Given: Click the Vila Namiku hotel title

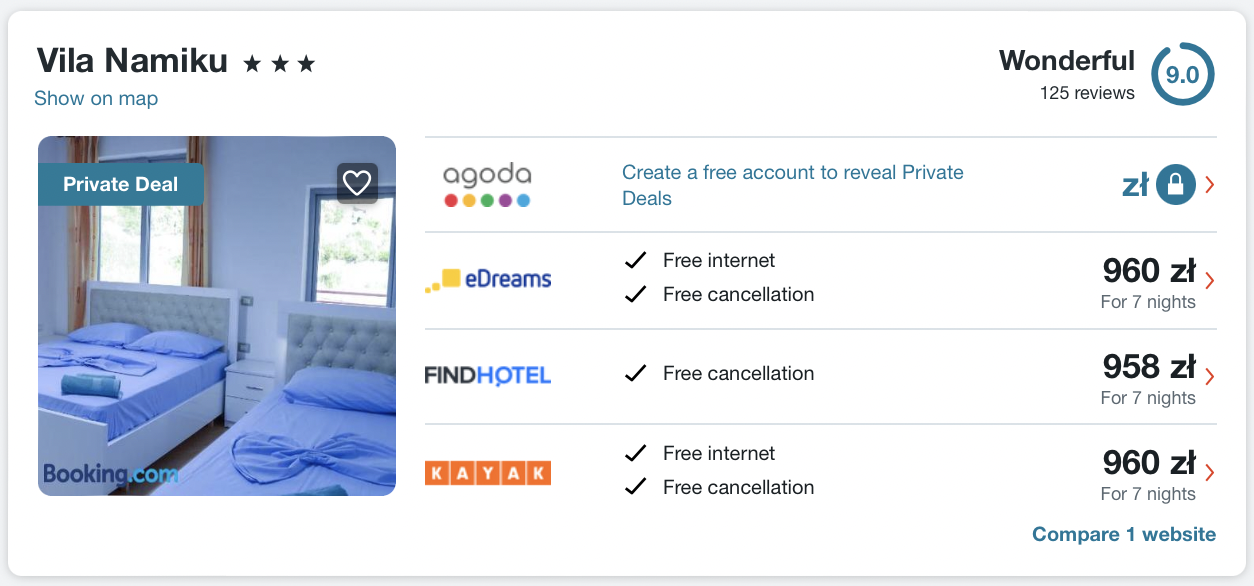Looking at the screenshot, I should 132,61.
